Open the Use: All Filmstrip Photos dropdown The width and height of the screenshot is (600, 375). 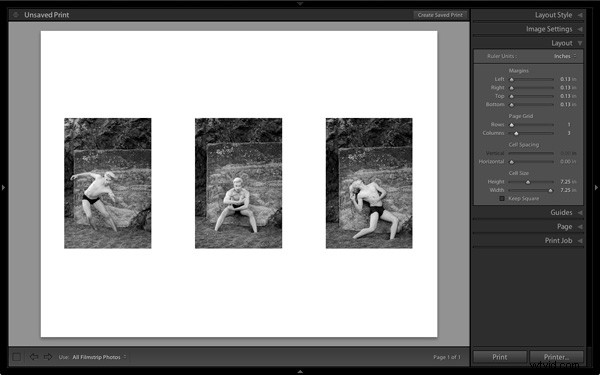click(99, 357)
